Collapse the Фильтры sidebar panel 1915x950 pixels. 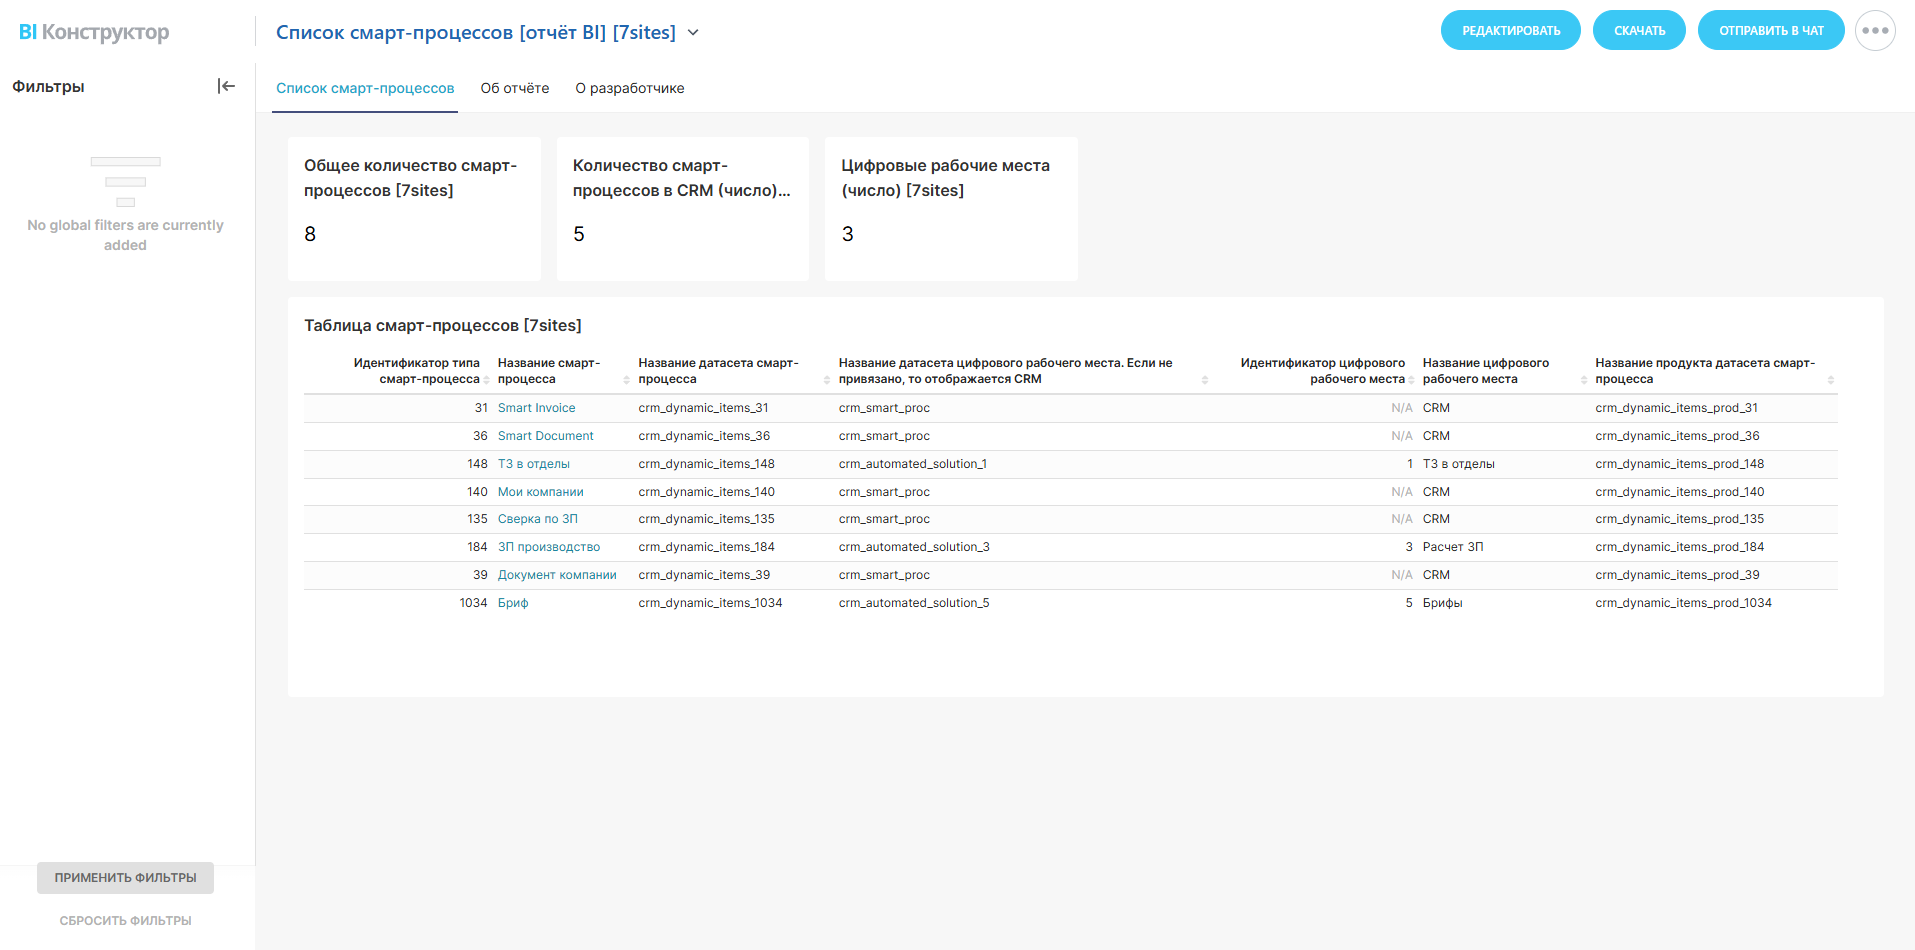(x=226, y=87)
